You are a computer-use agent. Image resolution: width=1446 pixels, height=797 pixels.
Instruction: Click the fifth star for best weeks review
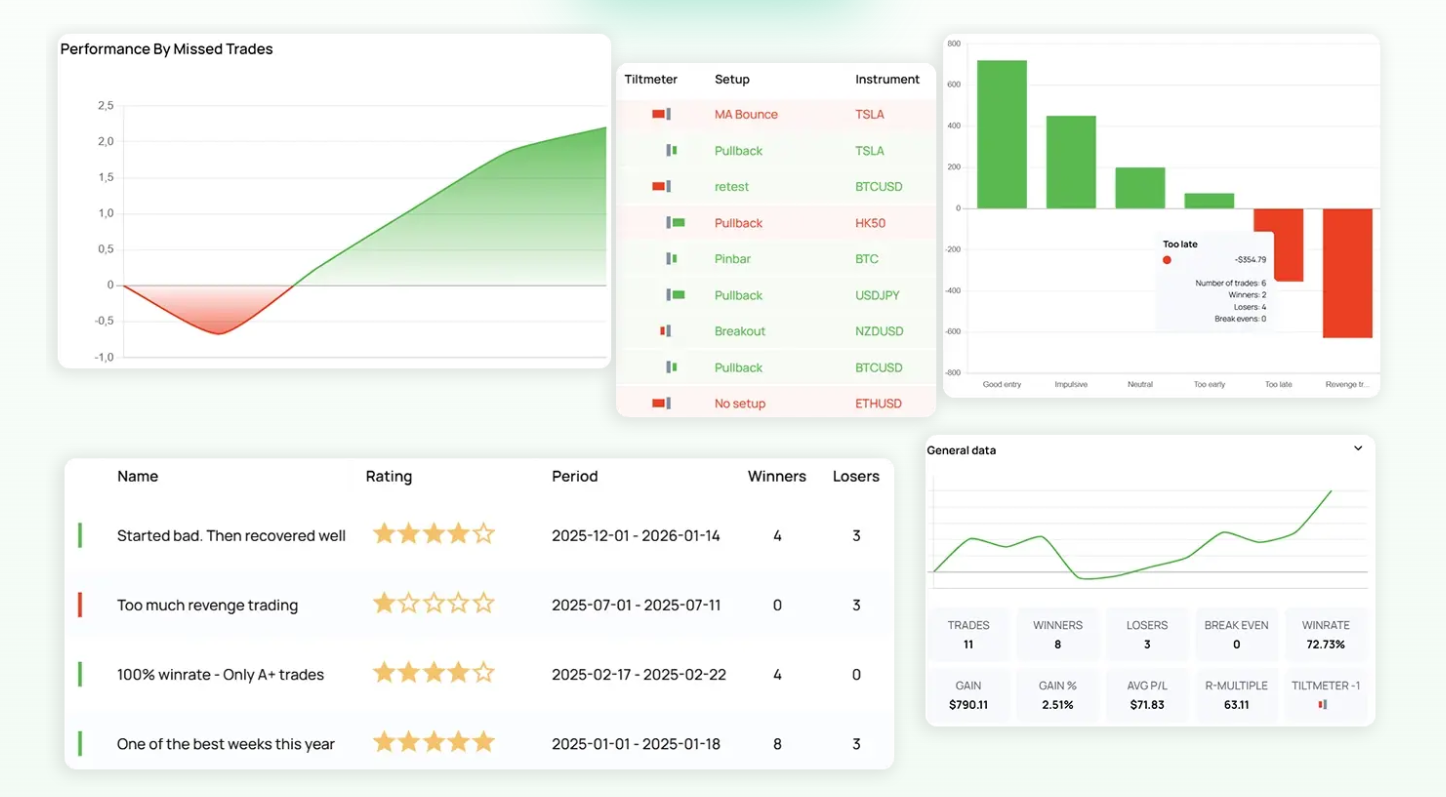click(x=484, y=742)
